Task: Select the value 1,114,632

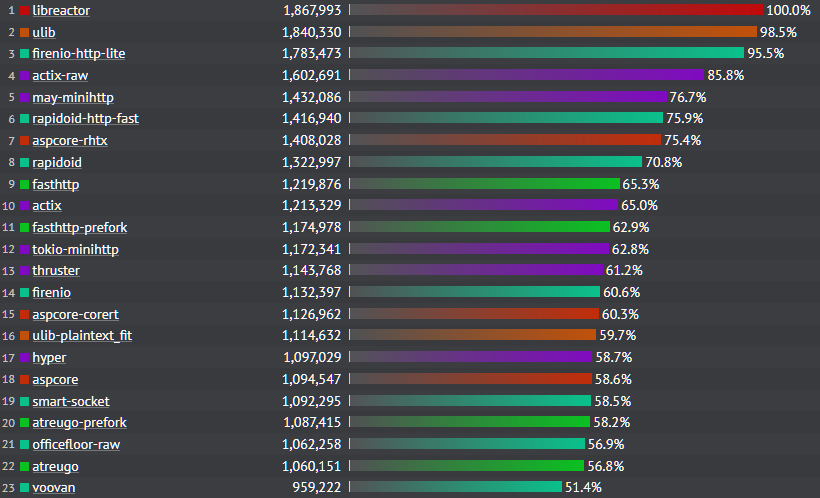Action: 312,336
